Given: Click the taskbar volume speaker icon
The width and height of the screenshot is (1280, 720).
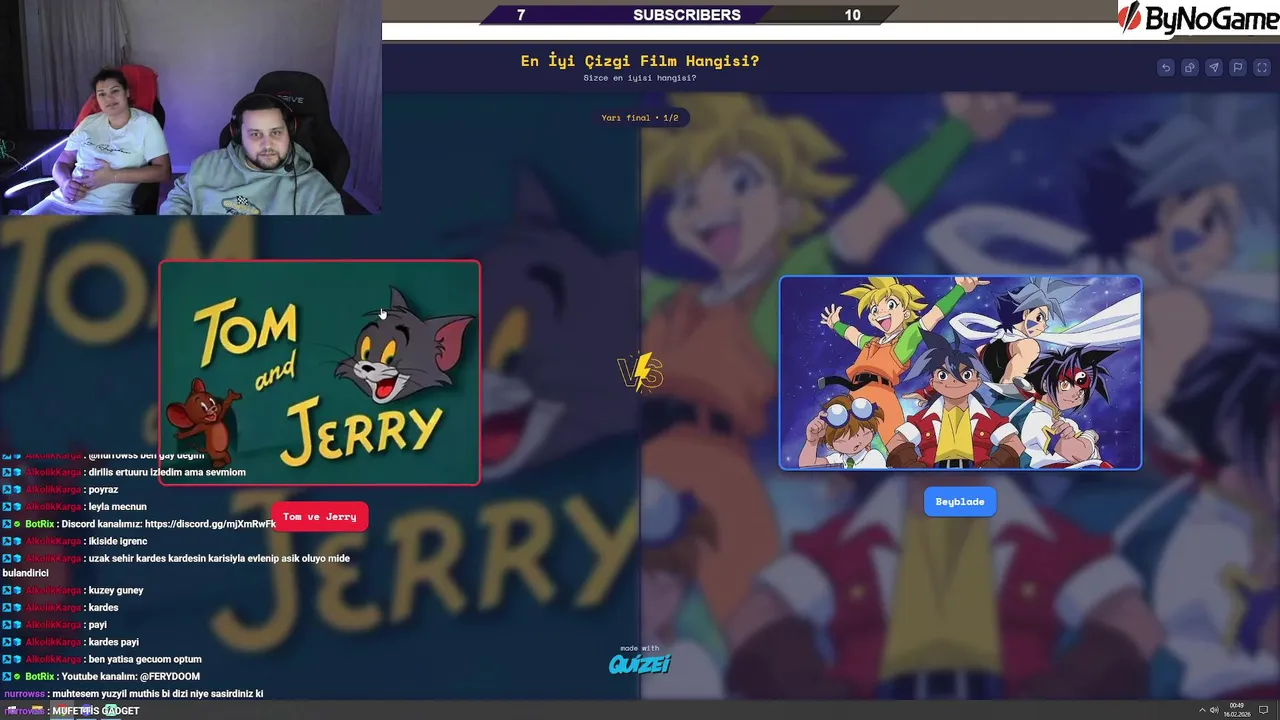Looking at the screenshot, I should (1215, 711).
